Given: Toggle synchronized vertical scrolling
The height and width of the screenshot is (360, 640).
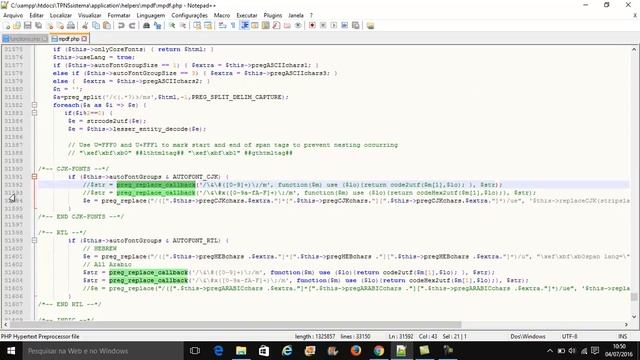Looking at the screenshot, I should tap(197, 26).
